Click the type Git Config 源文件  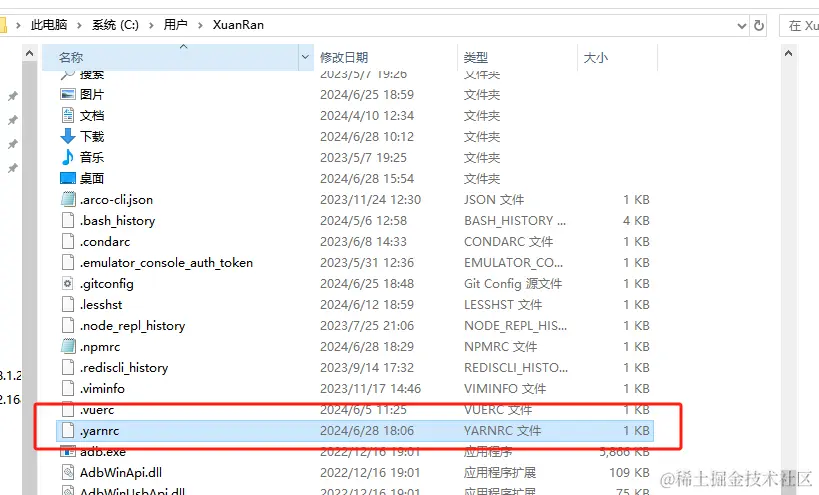pyautogui.click(x=513, y=284)
